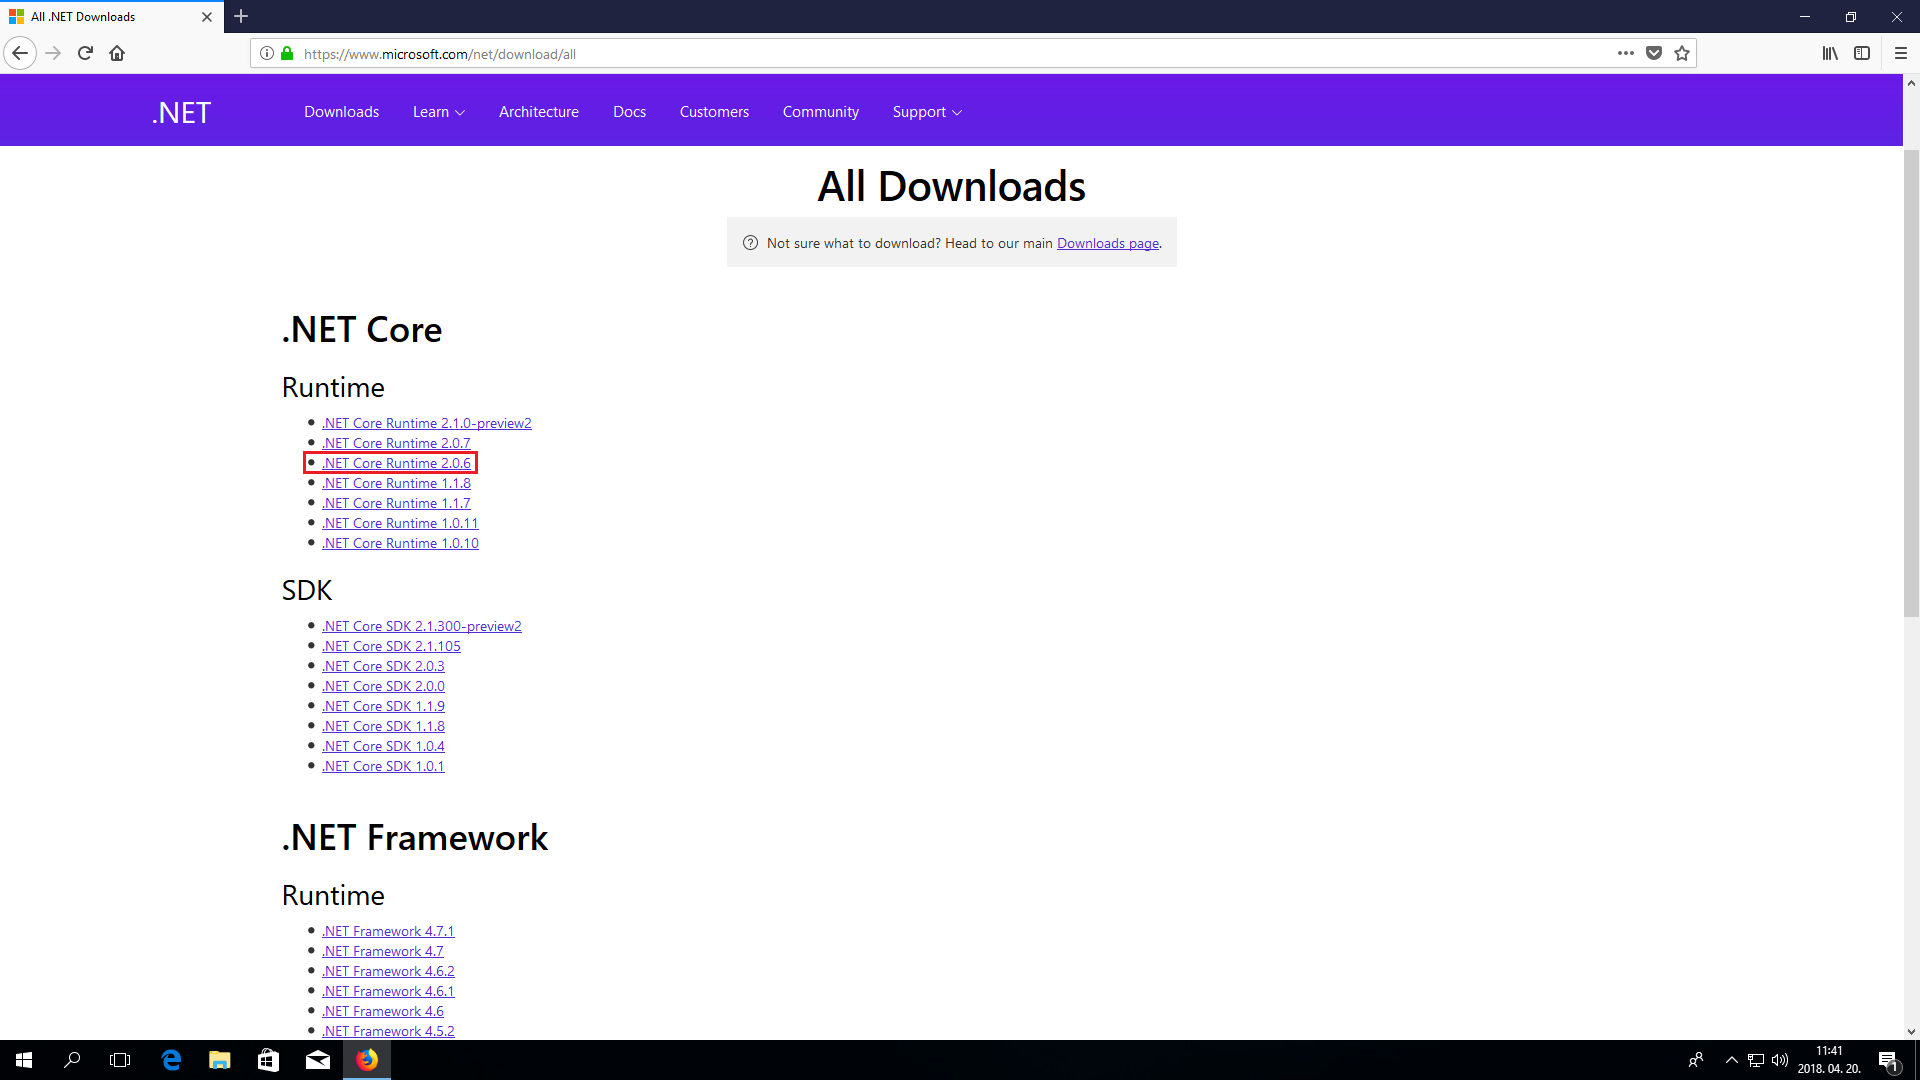1920x1080 pixels.
Task: Open .NET Core Runtime 2.0.6 link
Action: point(396,463)
